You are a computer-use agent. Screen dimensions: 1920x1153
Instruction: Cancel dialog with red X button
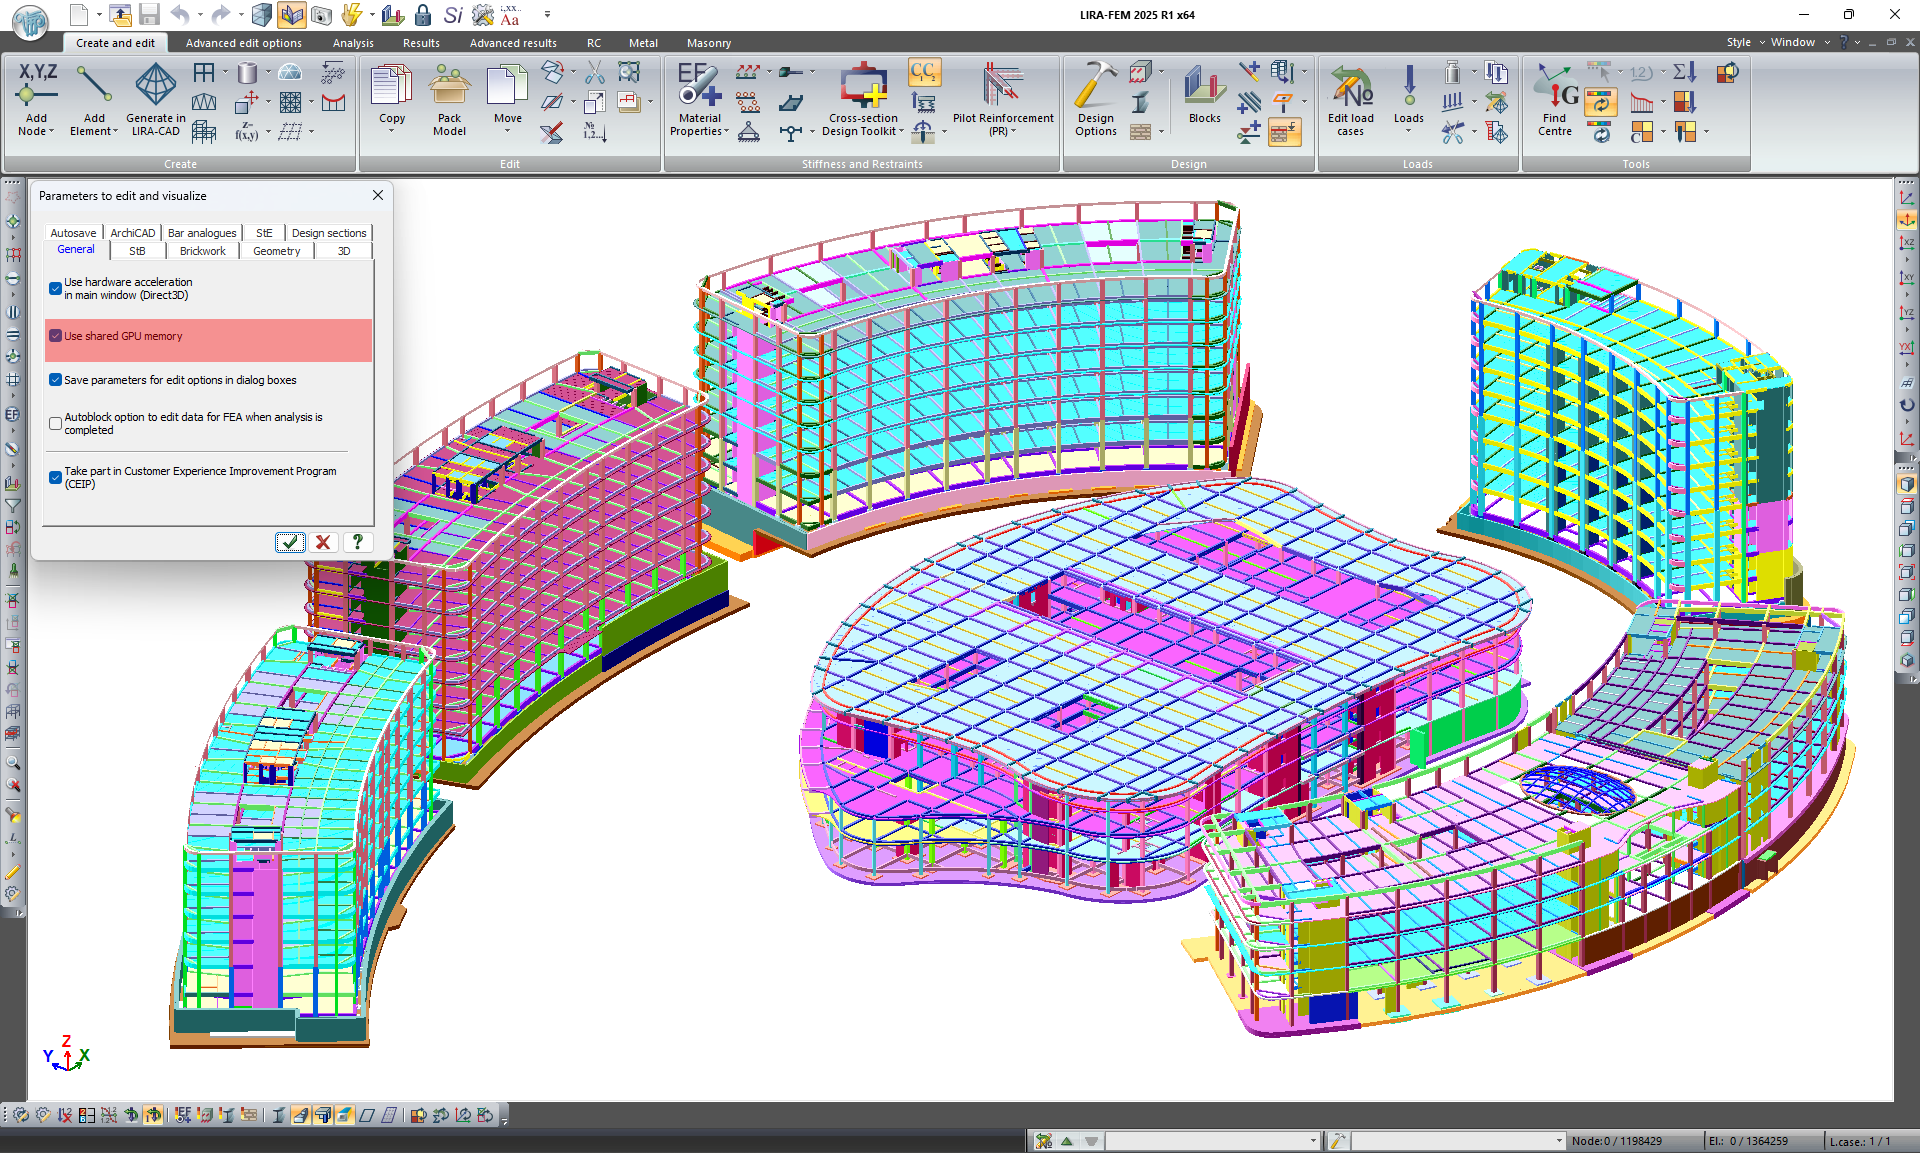tap(323, 542)
